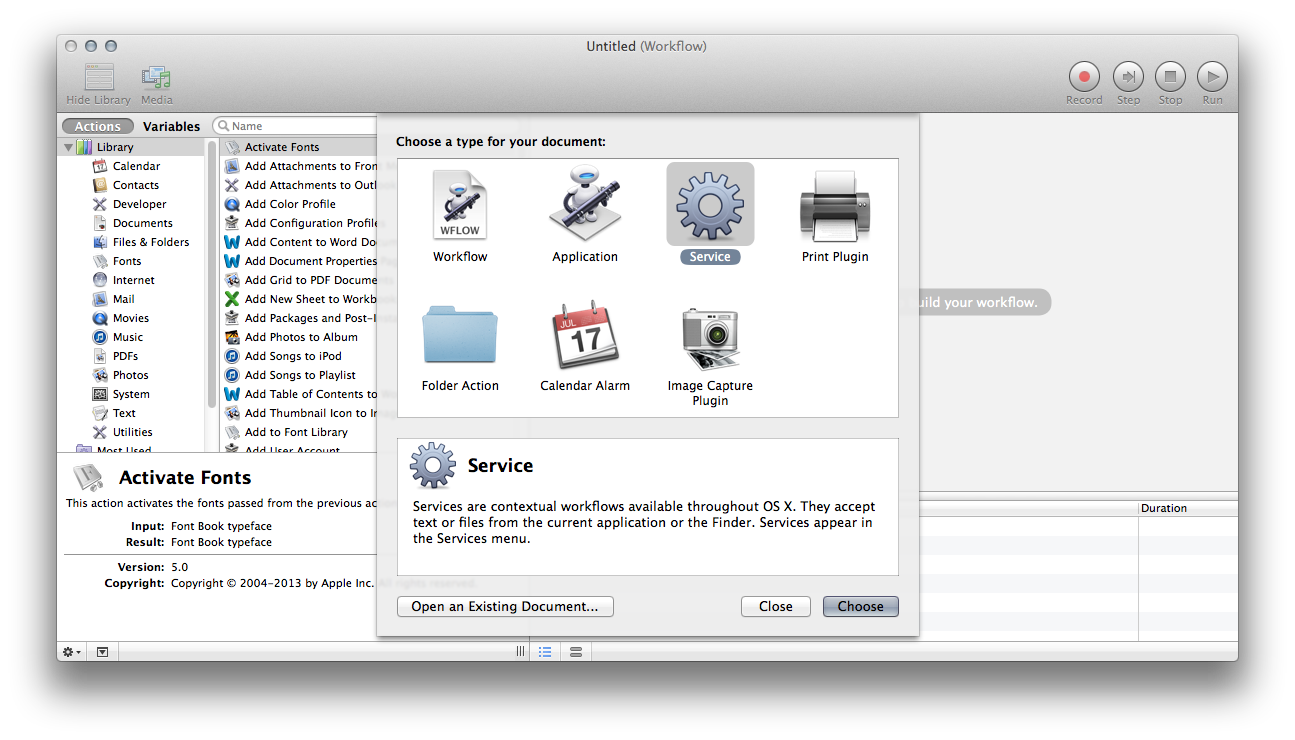Select Utilities category in library

pyautogui.click(x=132, y=432)
